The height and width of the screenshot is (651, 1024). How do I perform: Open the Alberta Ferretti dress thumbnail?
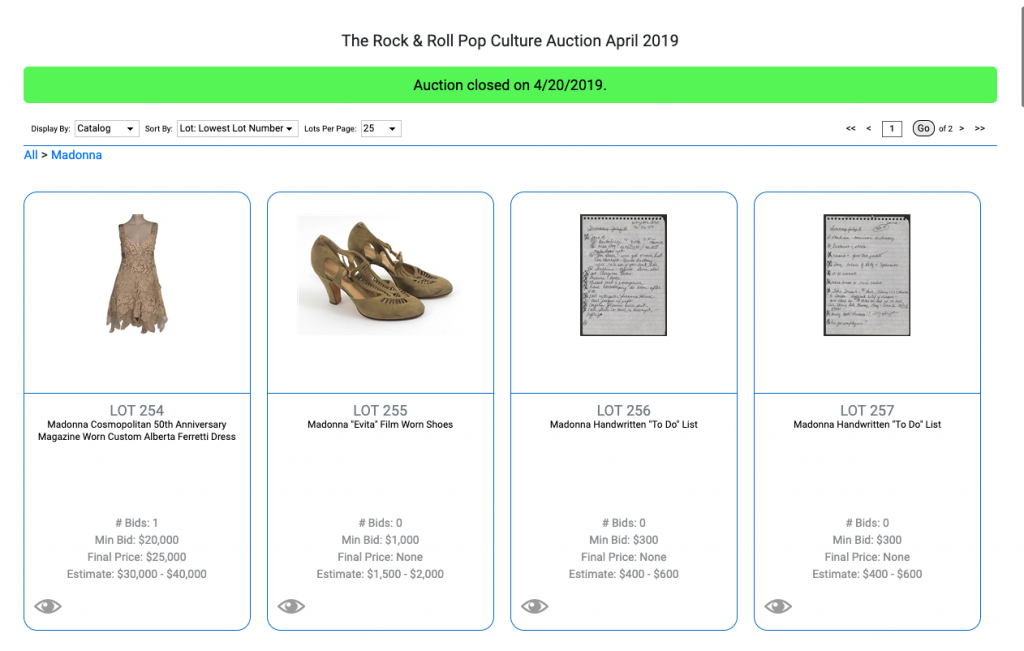137,272
